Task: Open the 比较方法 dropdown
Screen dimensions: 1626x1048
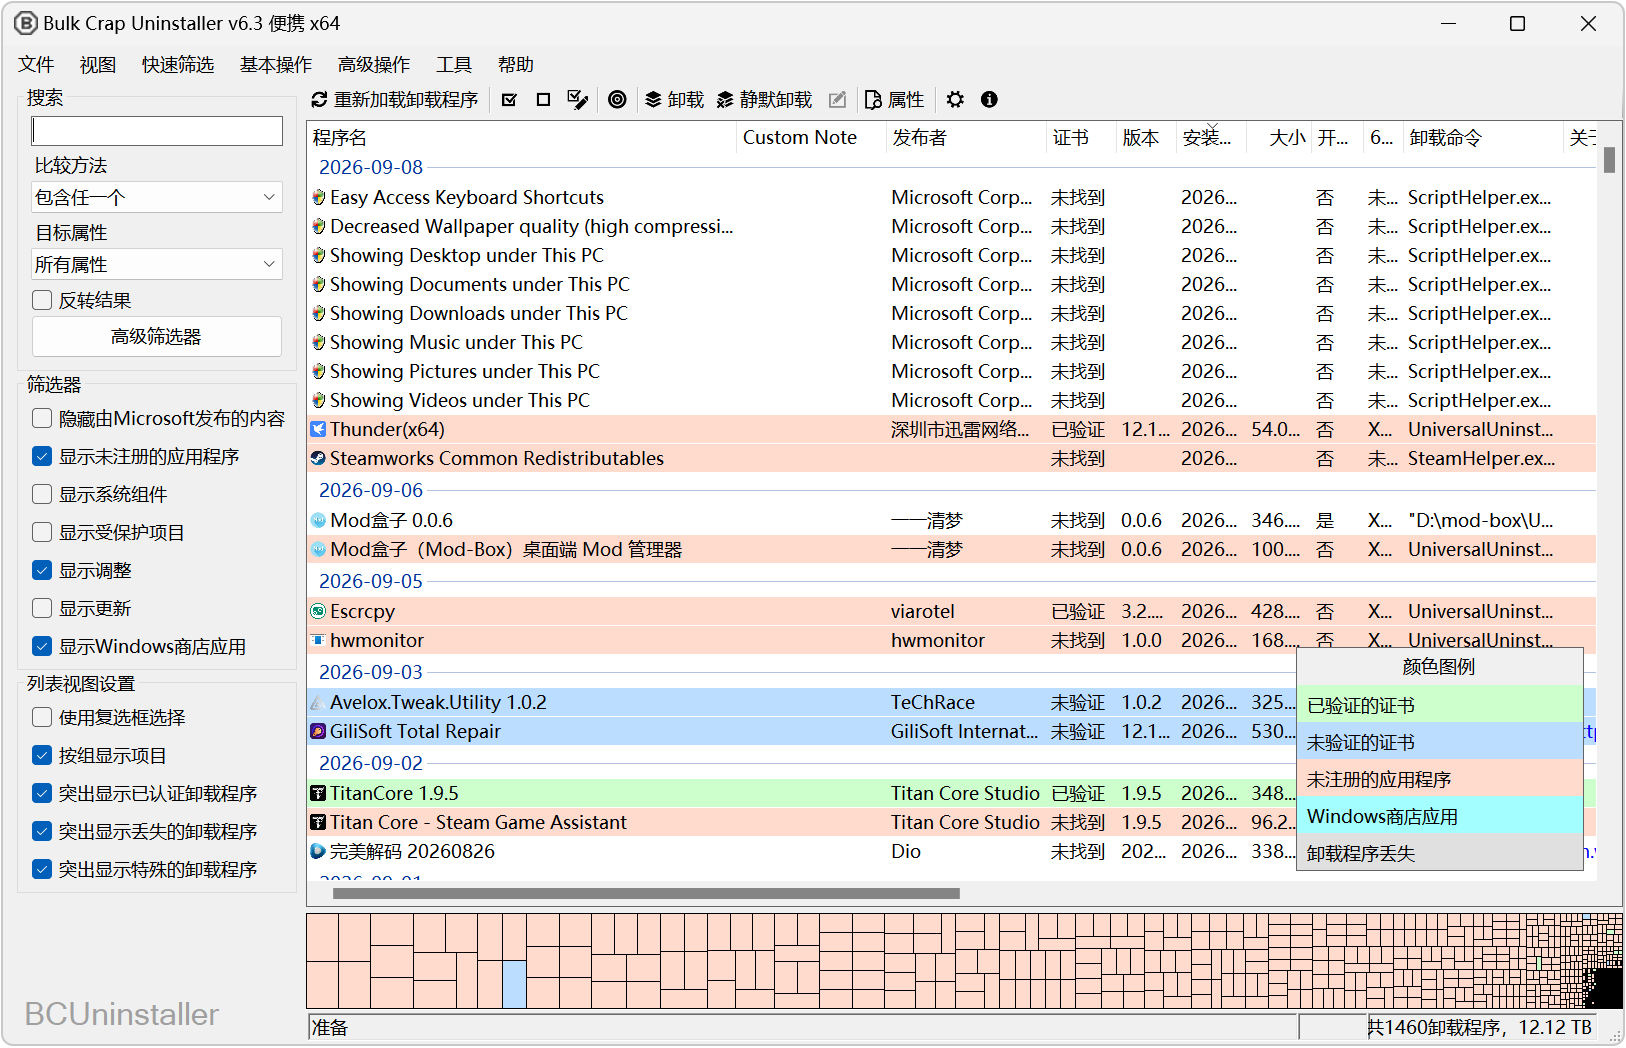Action: click(157, 198)
